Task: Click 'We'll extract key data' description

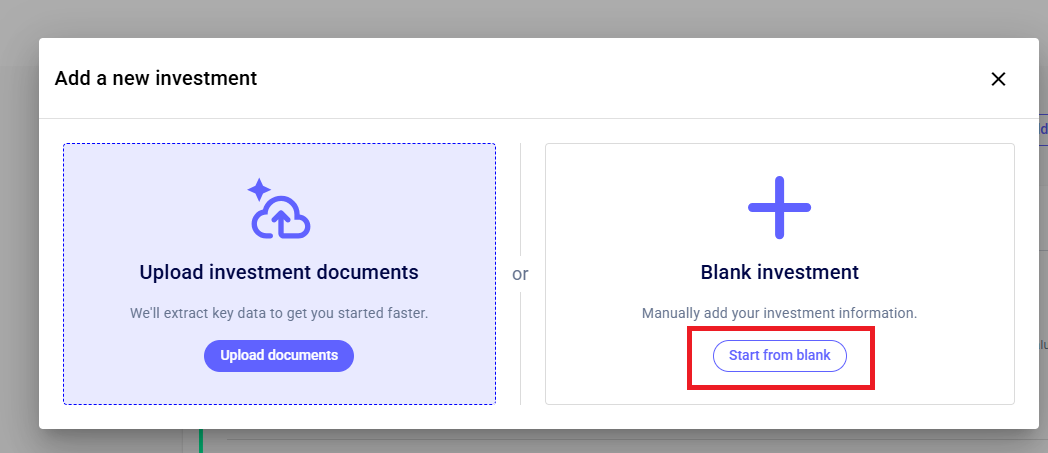Action: (279, 313)
